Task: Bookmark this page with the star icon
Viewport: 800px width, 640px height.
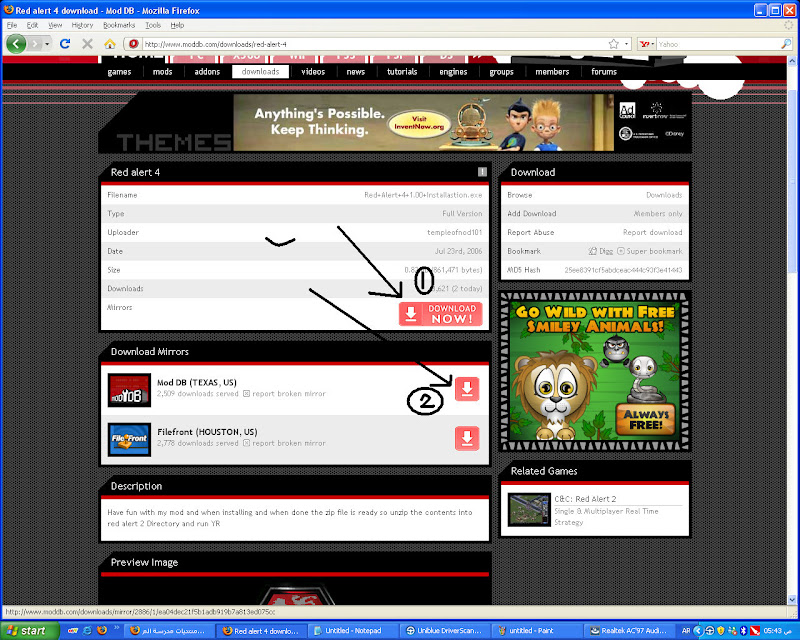Action: (x=614, y=44)
